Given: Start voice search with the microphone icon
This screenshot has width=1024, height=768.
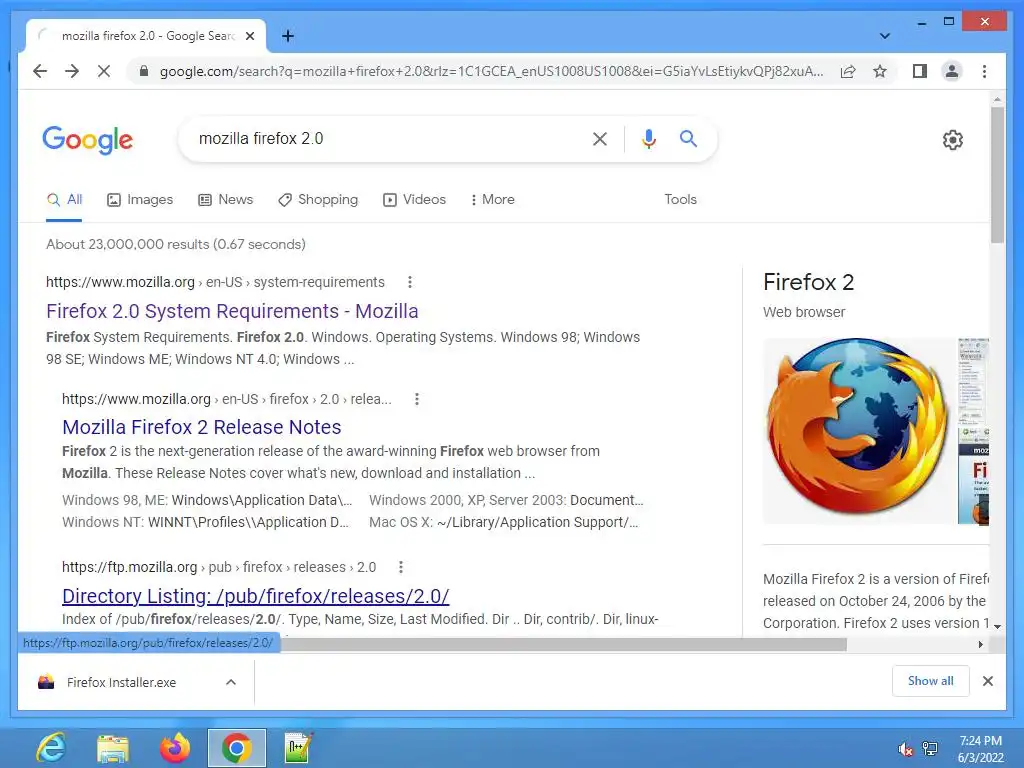Looking at the screenshot, I should click(648, 138).
